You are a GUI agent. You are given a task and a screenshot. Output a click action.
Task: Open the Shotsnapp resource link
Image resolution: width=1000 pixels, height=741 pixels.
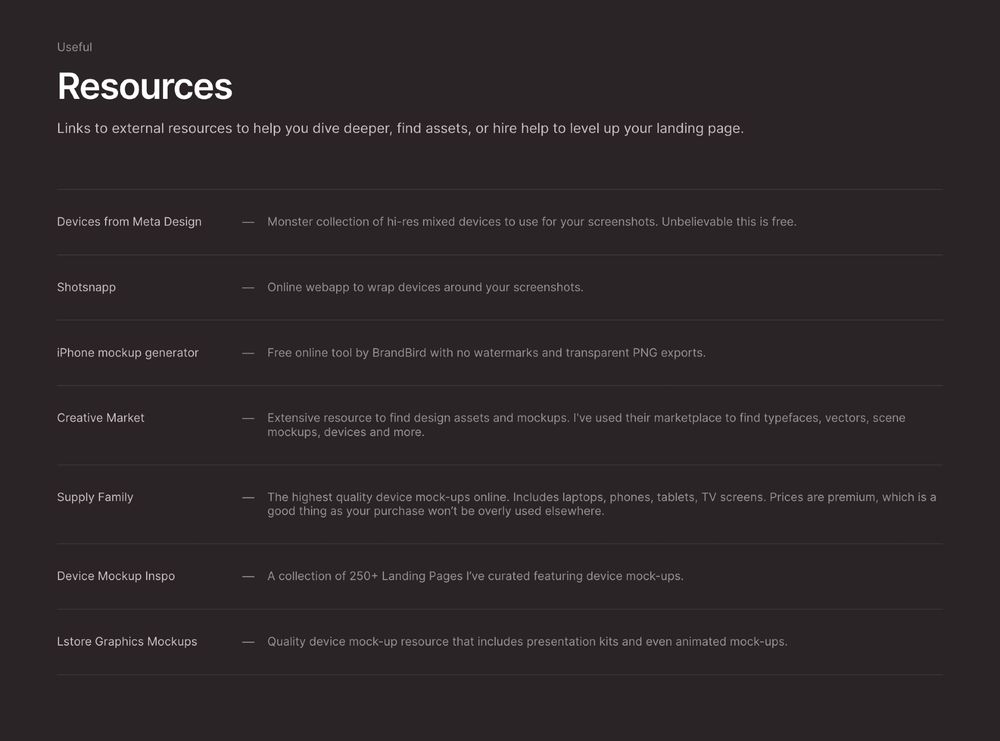(x=86, y=287)
